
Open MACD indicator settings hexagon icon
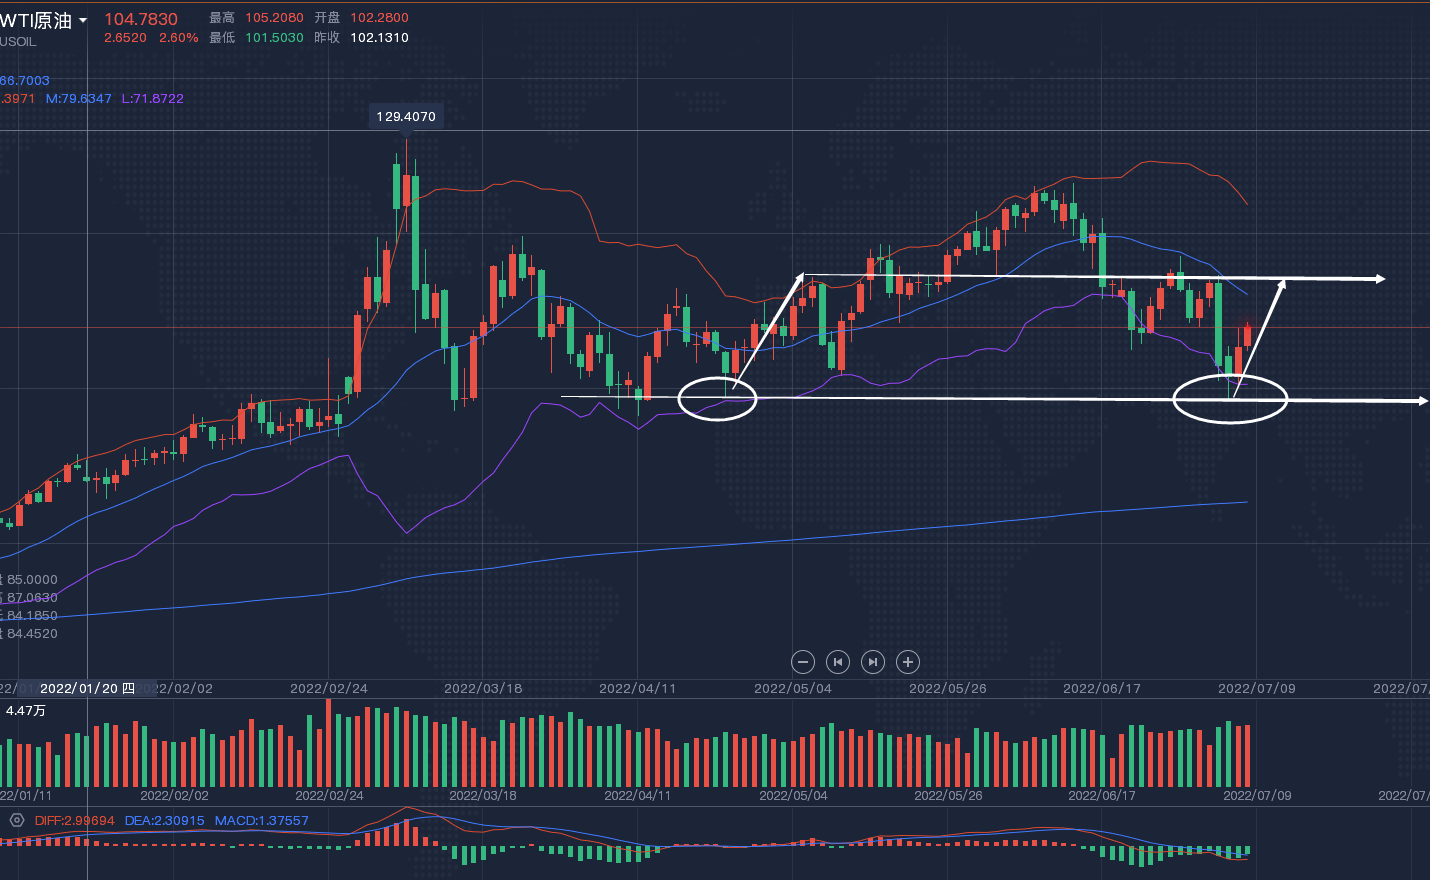pos(16,820)
